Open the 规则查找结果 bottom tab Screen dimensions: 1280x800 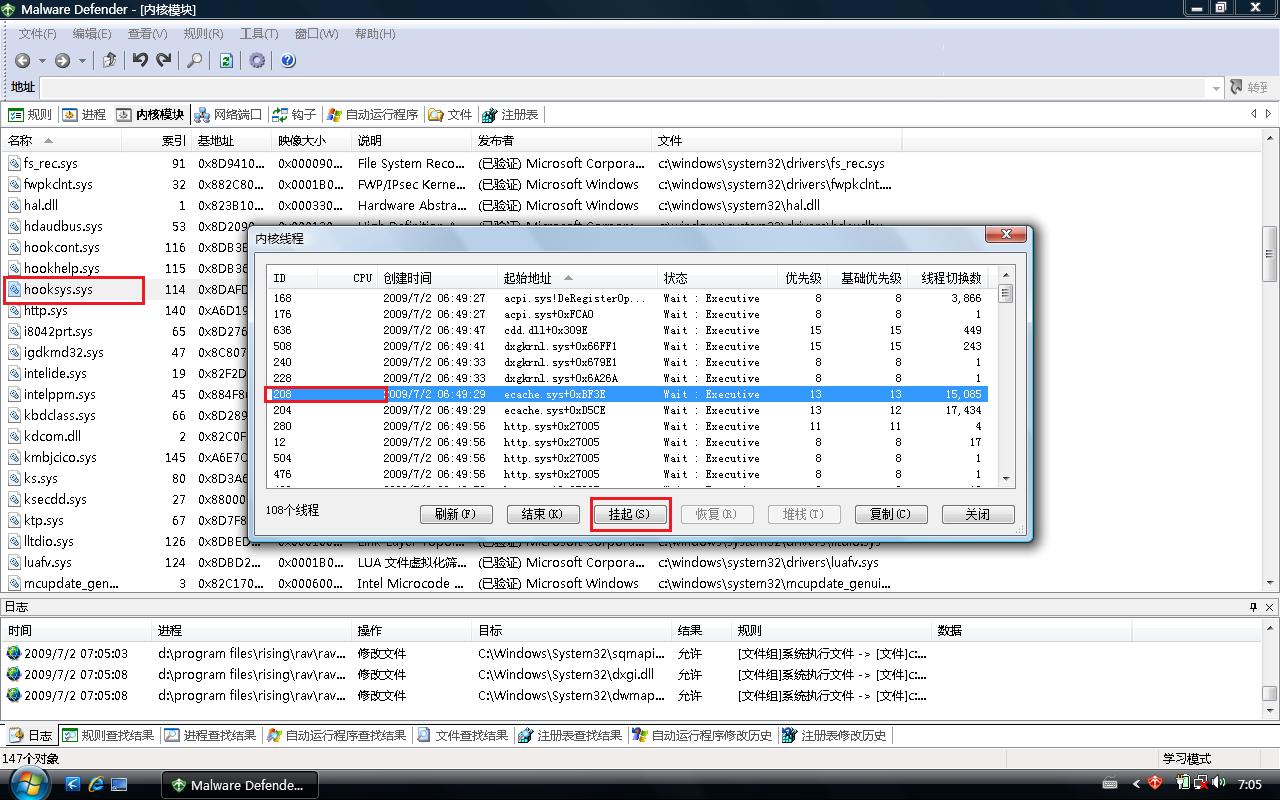108,735
